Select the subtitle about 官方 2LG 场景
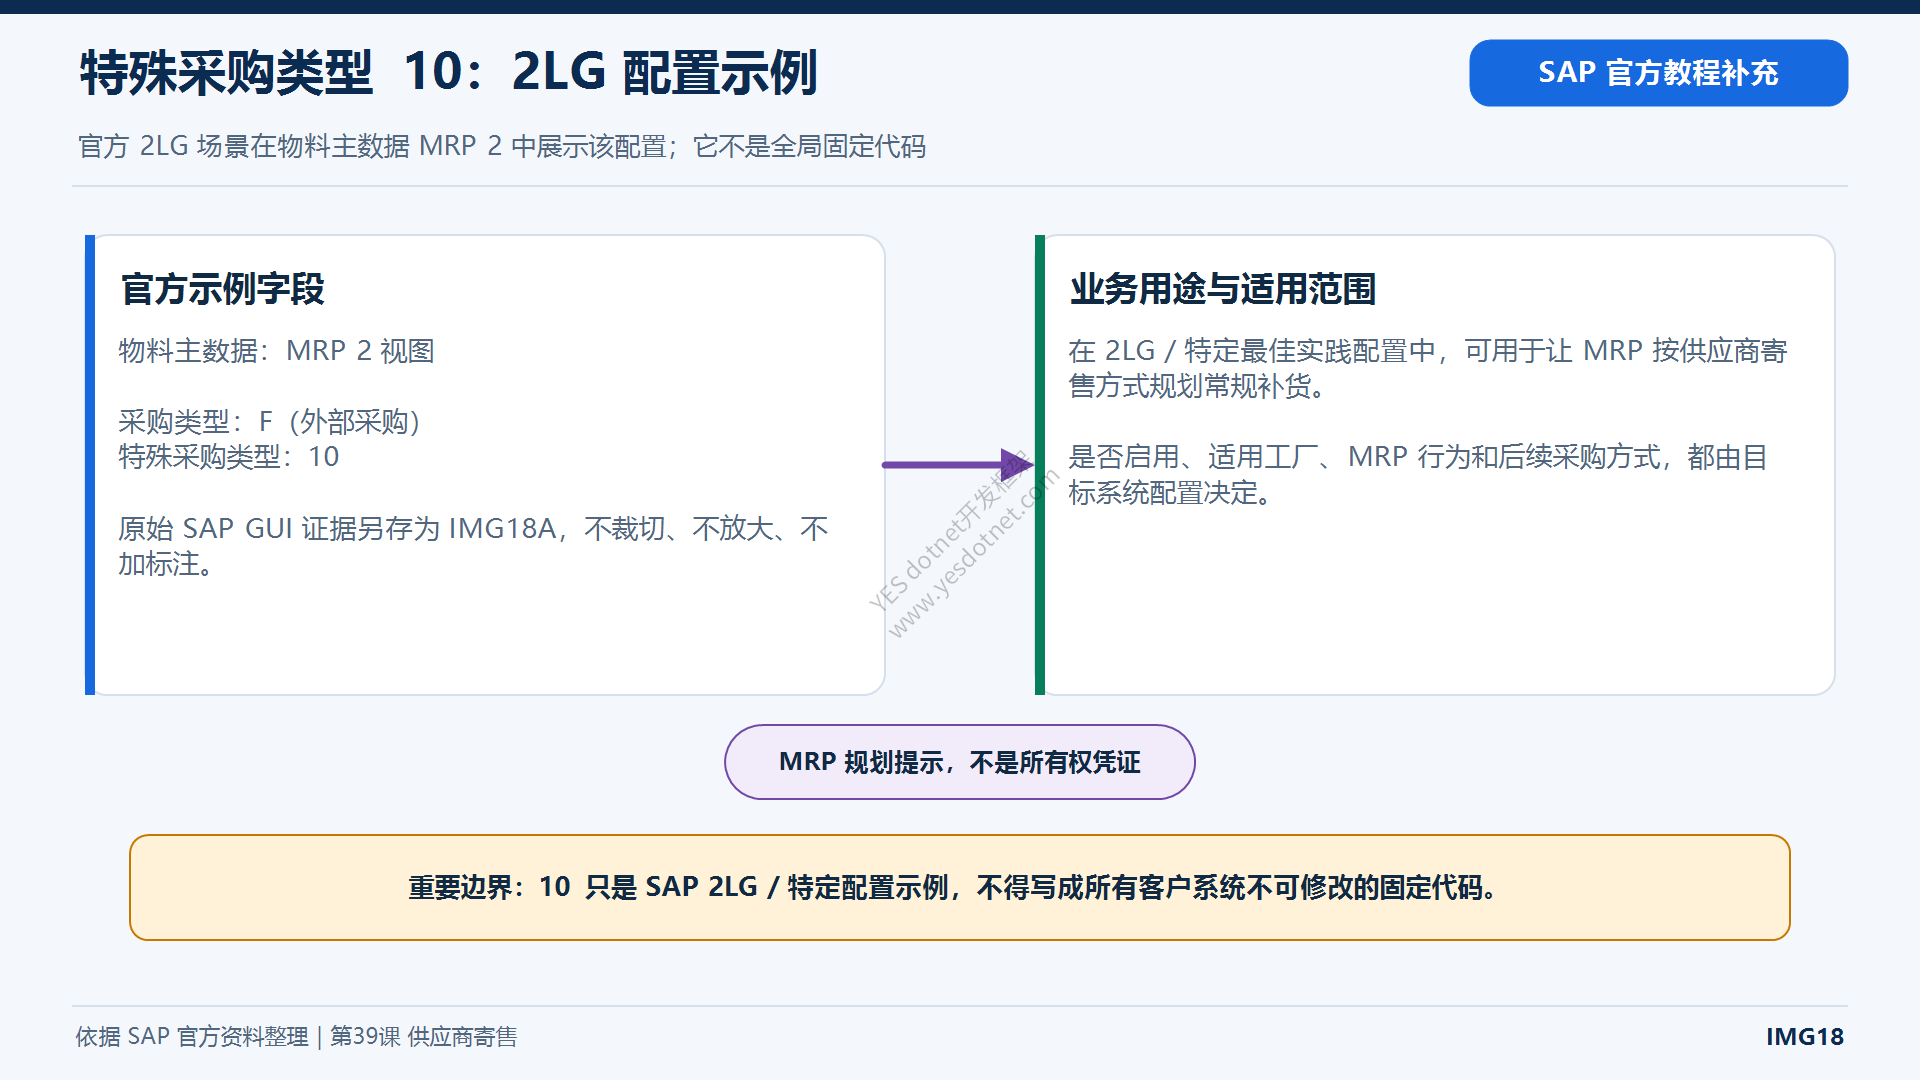 tap(502, 147)
